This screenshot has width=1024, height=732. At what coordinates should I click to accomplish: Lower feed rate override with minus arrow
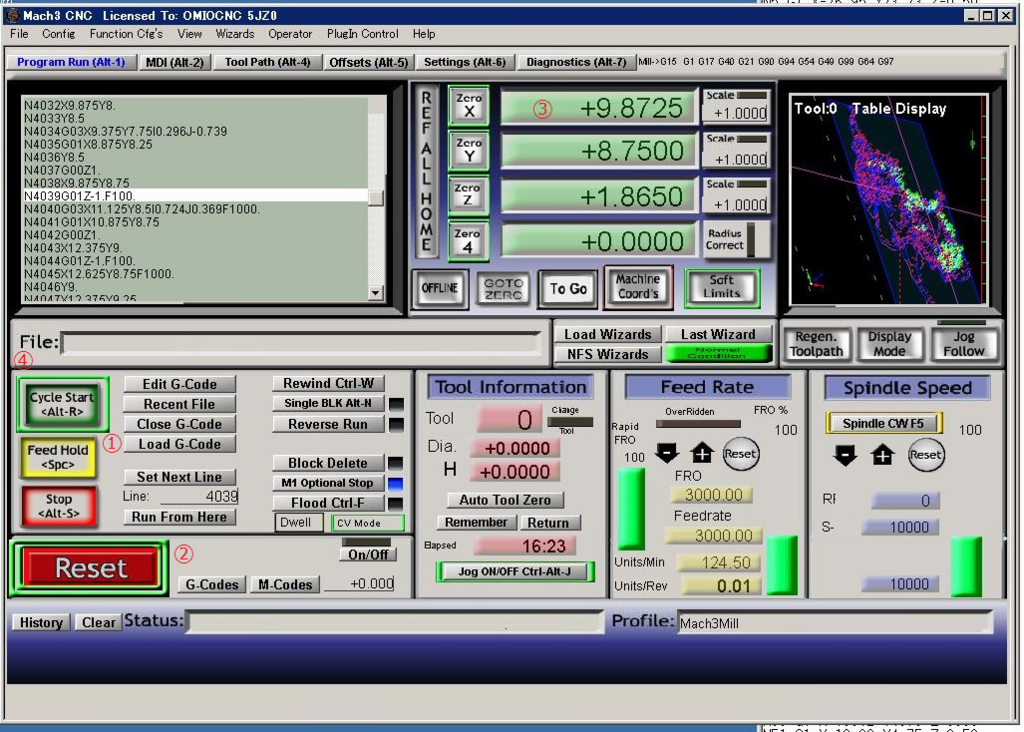(x=667, y=453)
